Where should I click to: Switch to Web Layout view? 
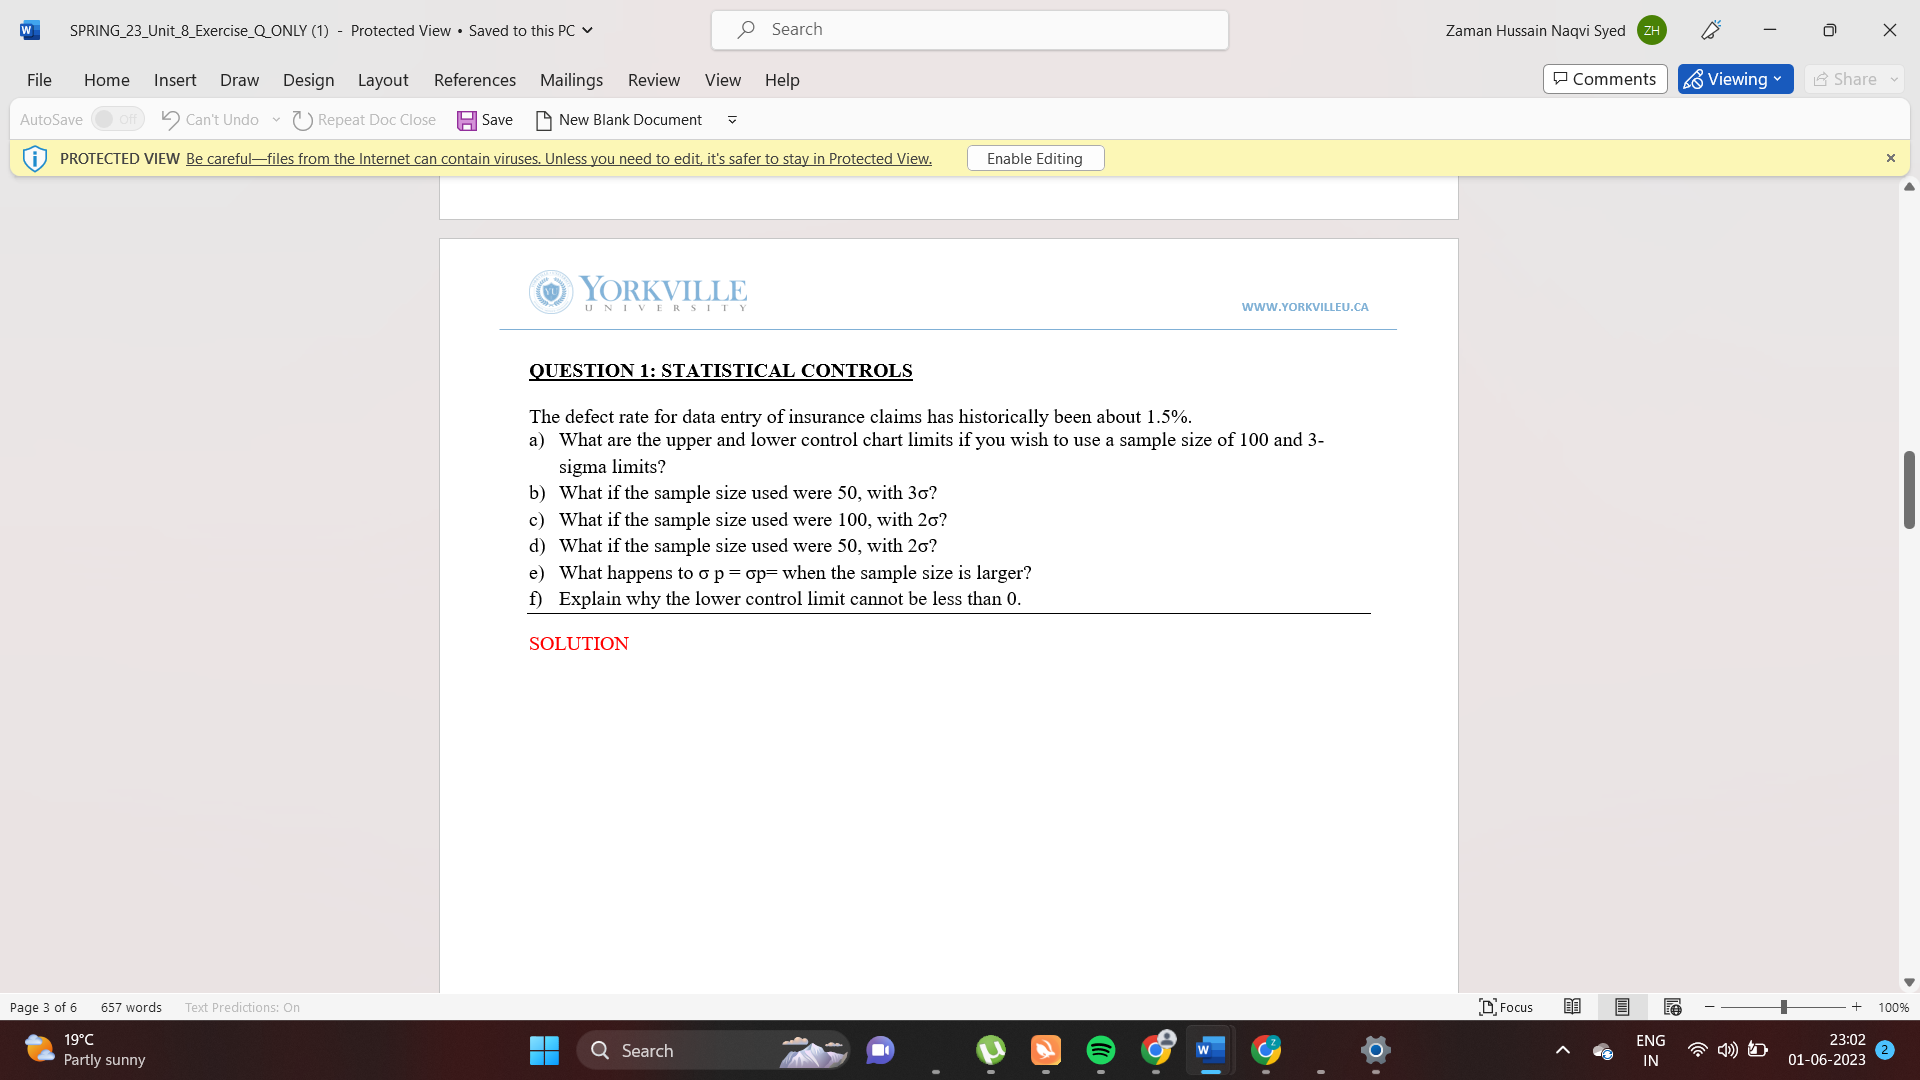pos(1671,1007)
